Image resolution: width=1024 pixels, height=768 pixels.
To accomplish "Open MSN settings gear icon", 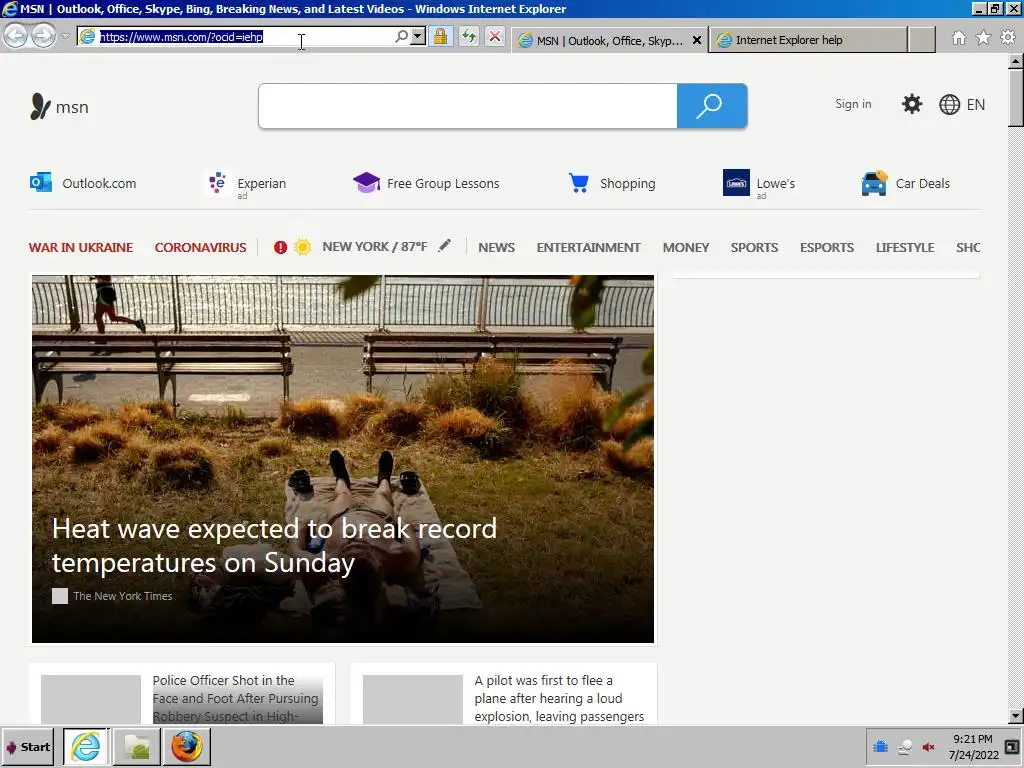I will (x=912, y=104).
